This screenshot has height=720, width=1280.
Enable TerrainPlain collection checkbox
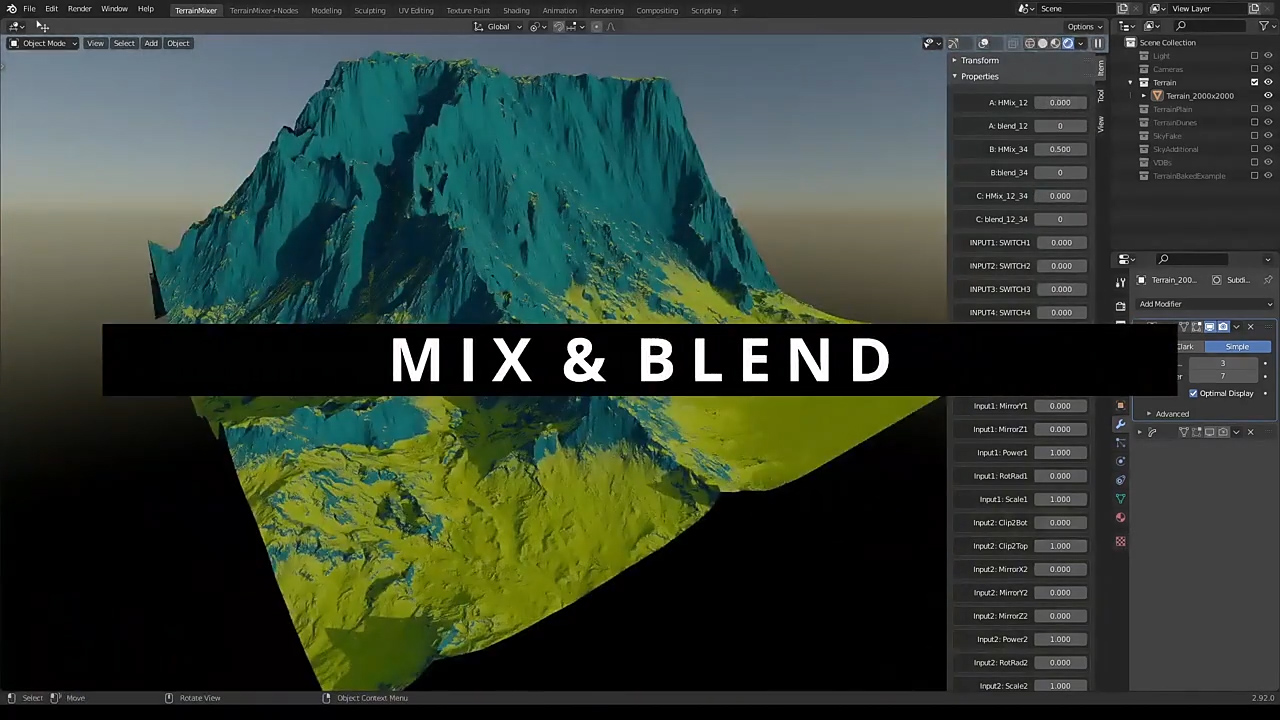pos(1254,109)
